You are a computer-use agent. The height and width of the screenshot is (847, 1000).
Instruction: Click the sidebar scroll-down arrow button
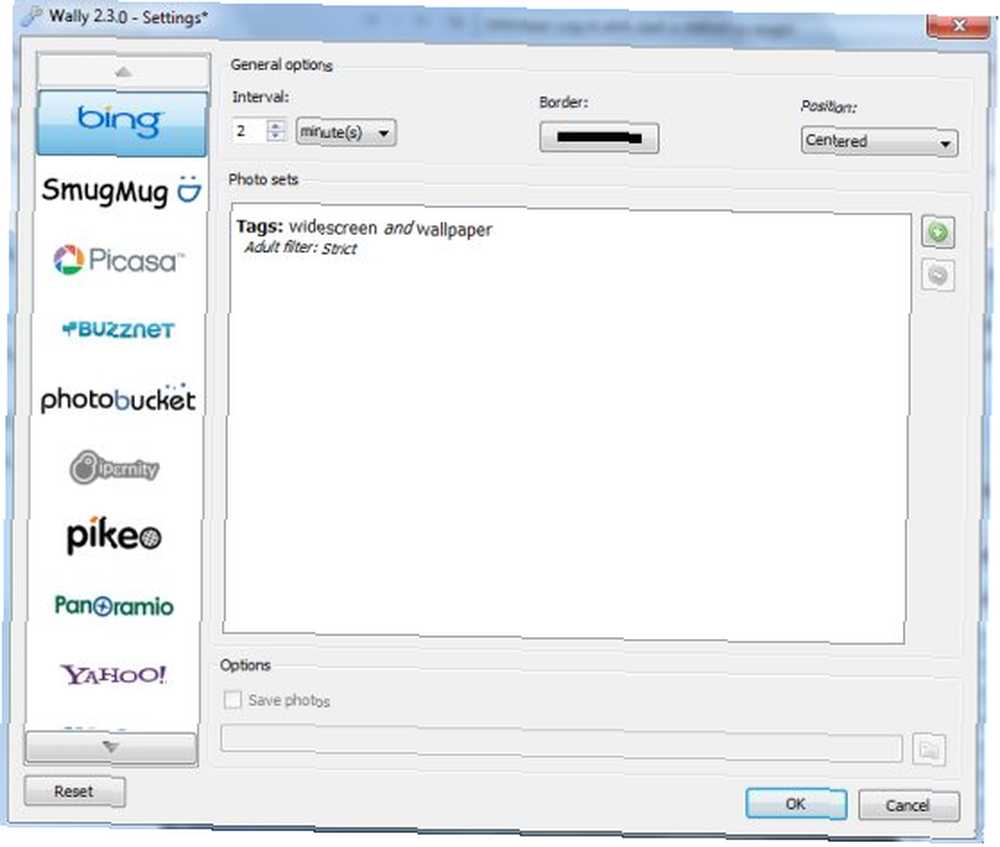(111, 748)
